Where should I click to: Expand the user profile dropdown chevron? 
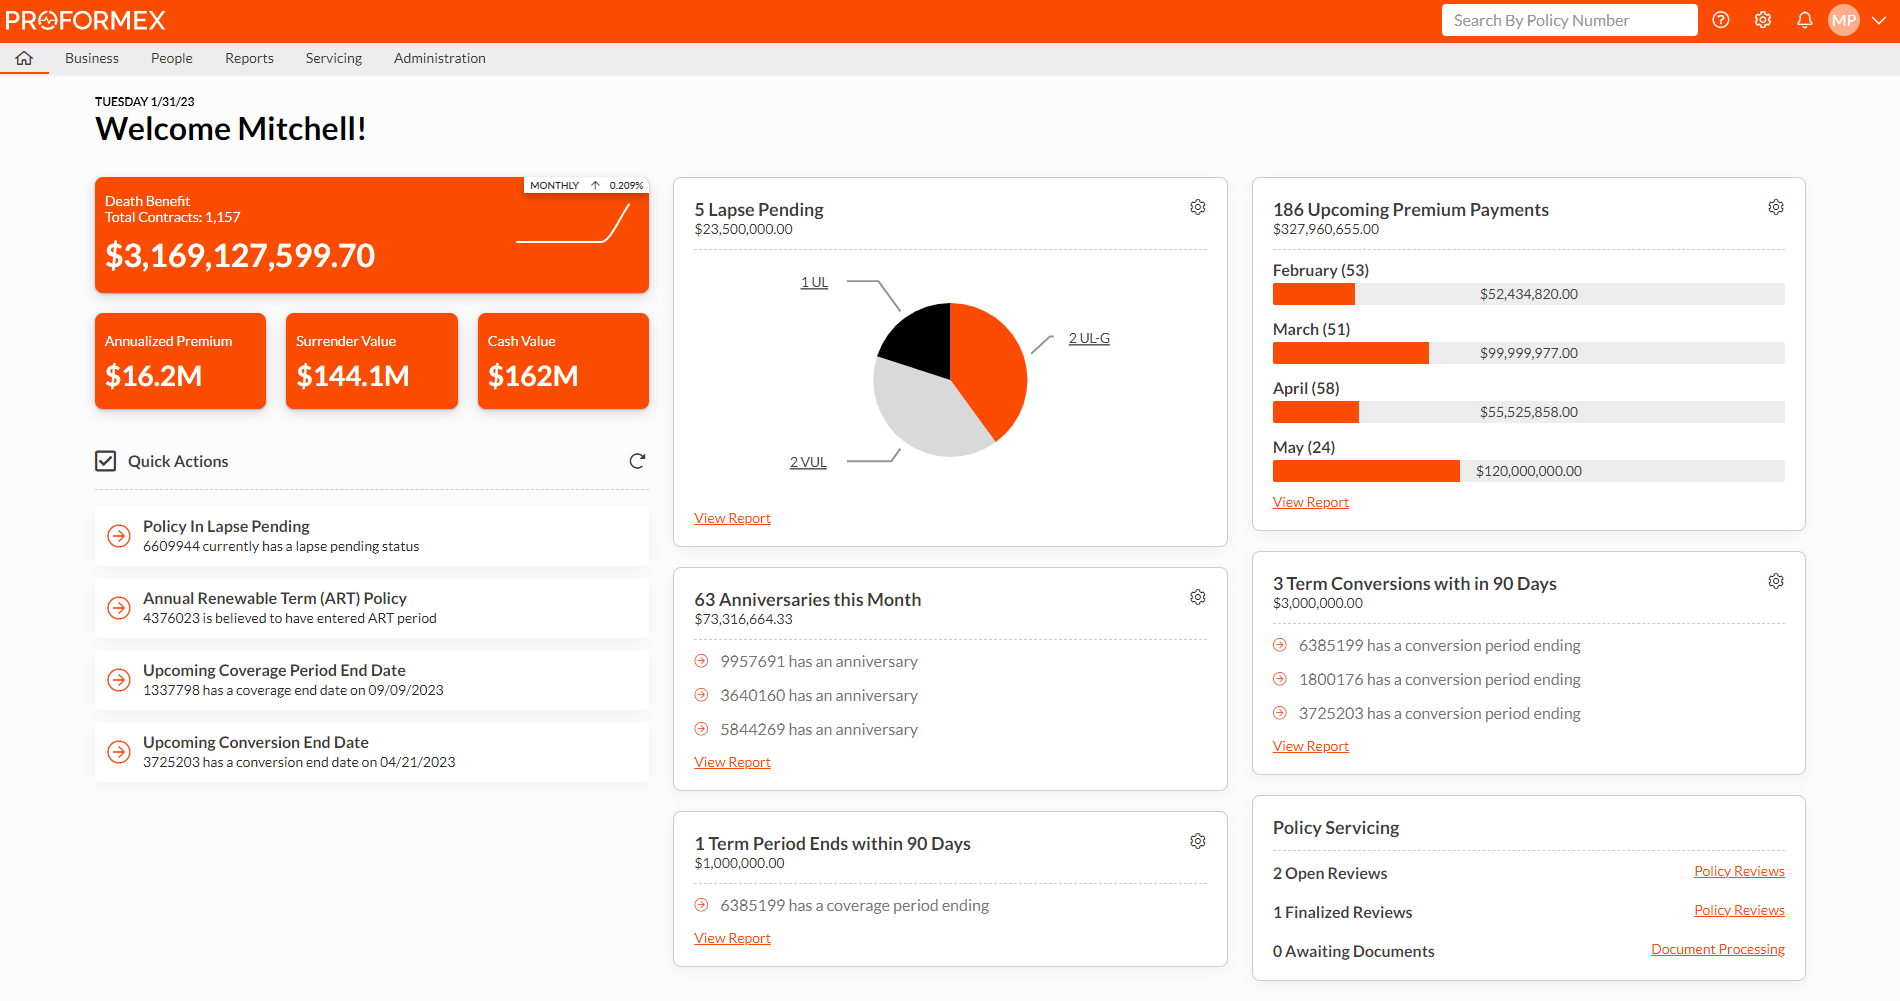(1879, 20)
